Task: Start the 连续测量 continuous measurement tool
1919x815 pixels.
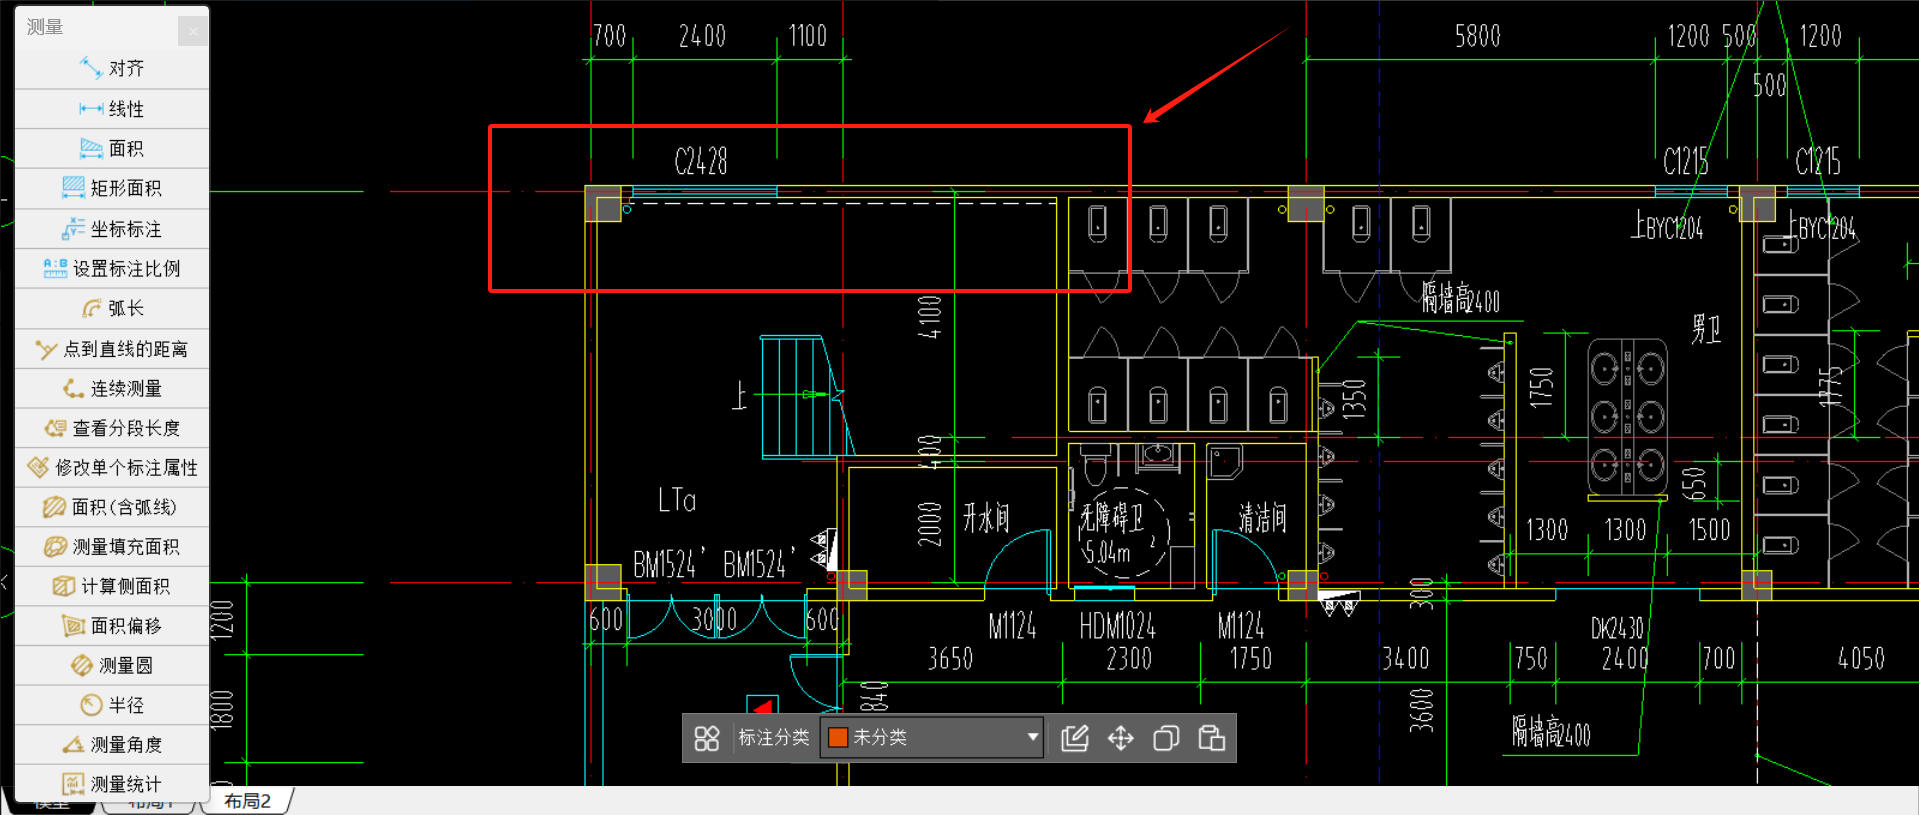Action: (112, 388)
